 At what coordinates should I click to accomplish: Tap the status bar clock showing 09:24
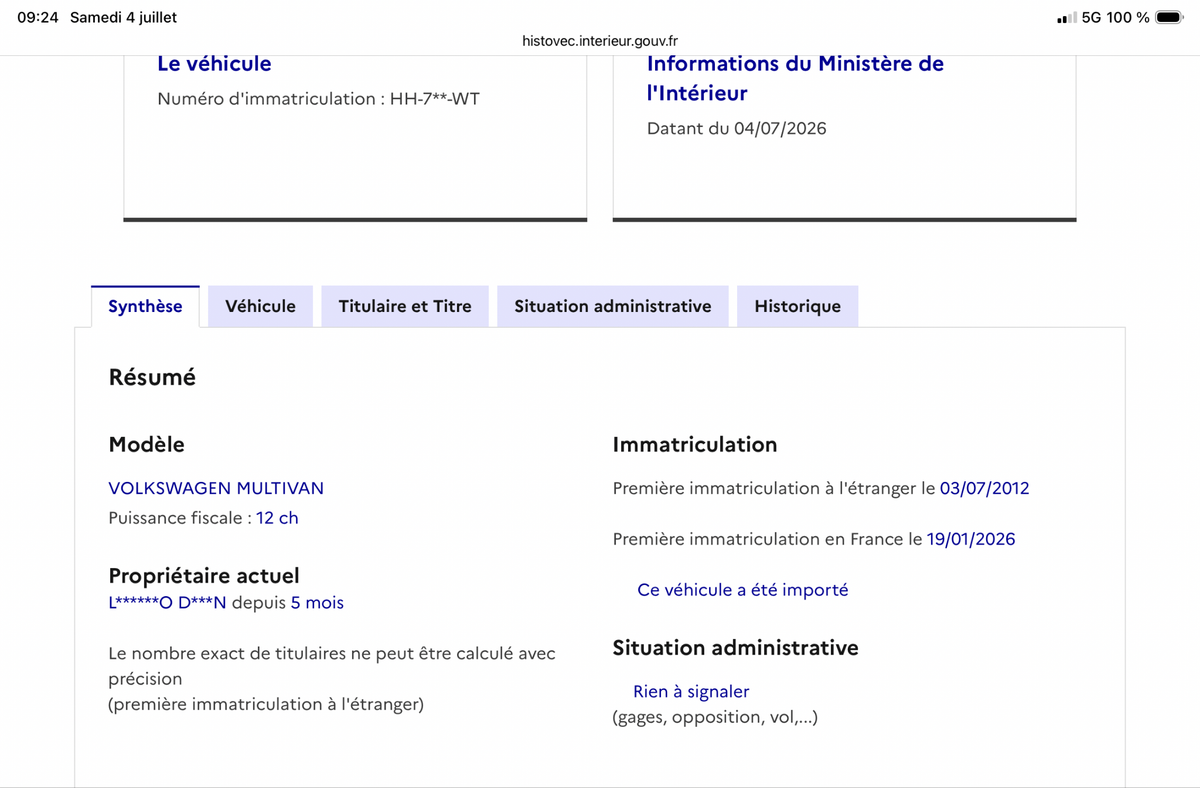(x=38, y=17)
